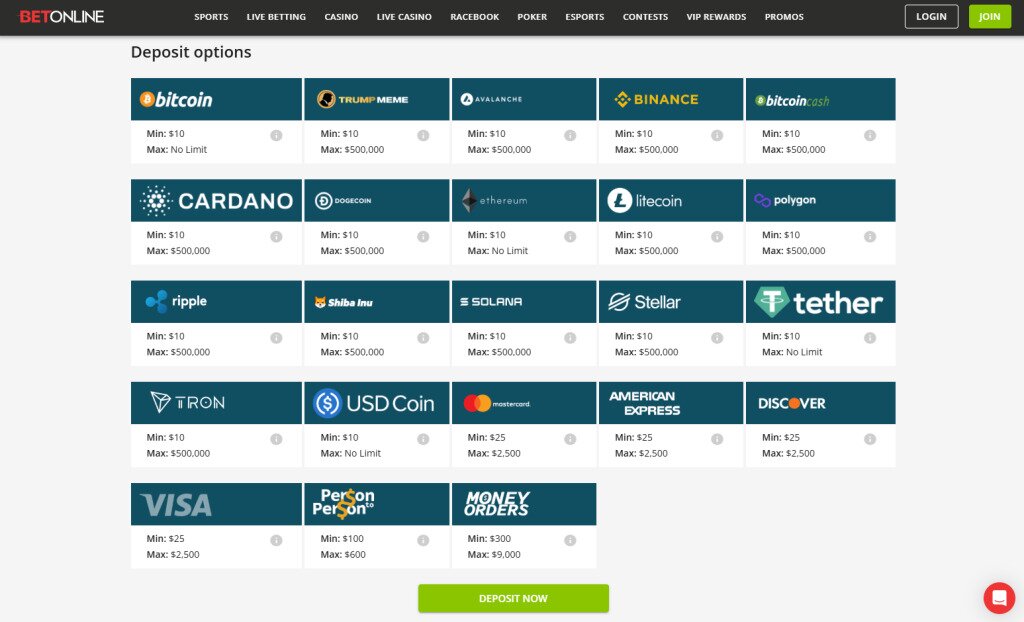
Task: Select the USD Coin banner
Action: tap(377, 403)
